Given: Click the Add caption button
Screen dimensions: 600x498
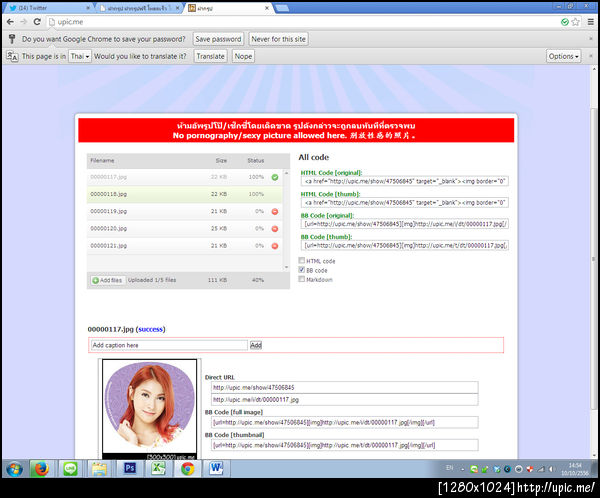Looking at the screenshot, I should tap(256, 345).
